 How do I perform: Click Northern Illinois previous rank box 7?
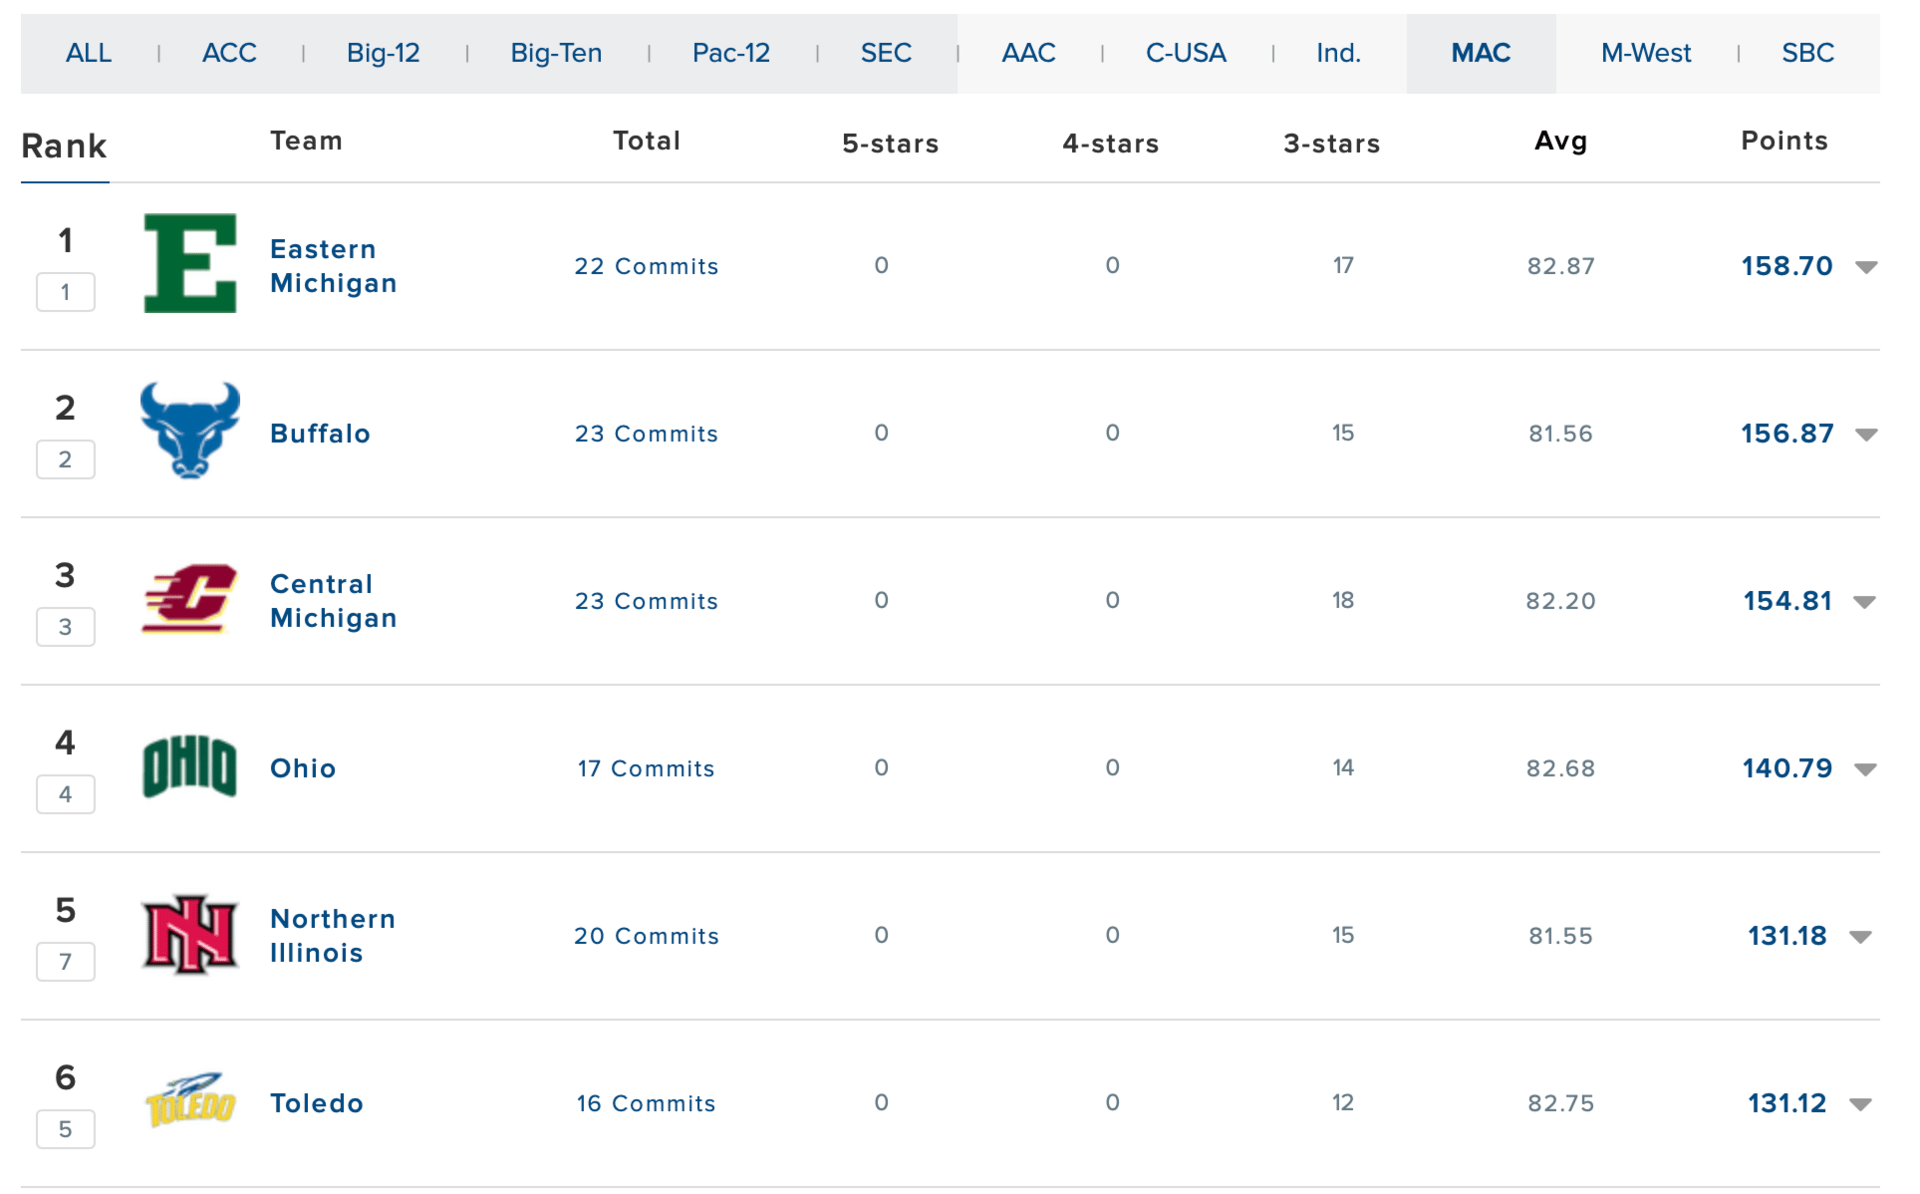[x=65, y=962]
